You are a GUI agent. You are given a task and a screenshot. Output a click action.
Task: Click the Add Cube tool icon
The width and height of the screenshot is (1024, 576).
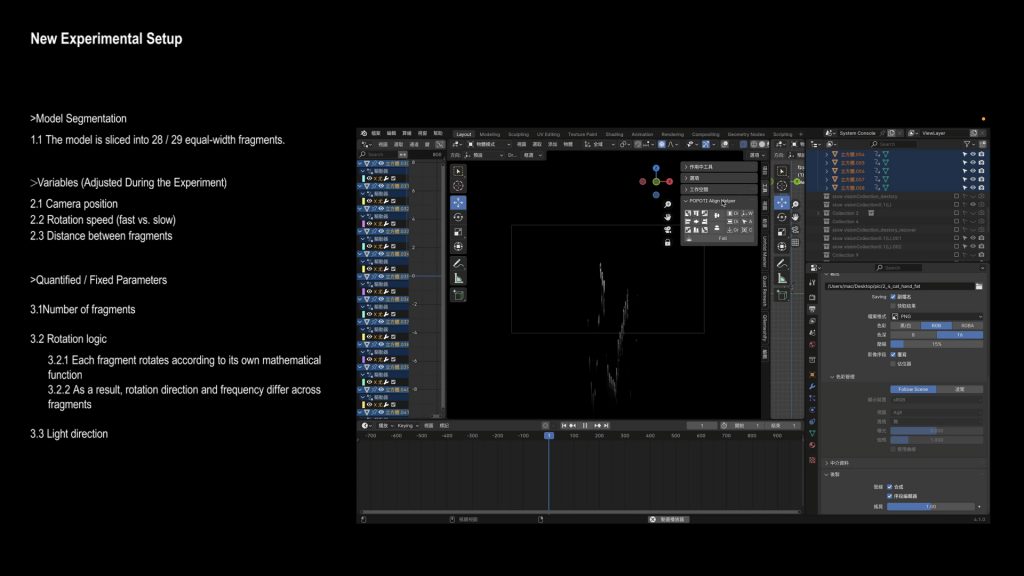458,295
